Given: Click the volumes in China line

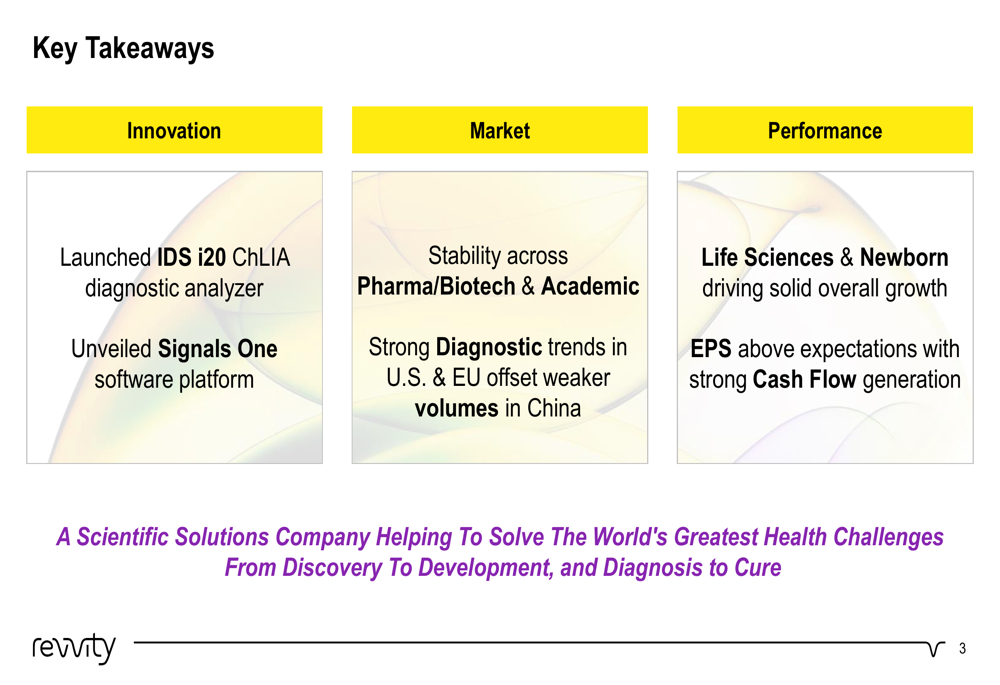Looking at the screenshot, I should [x=497, y=408].
